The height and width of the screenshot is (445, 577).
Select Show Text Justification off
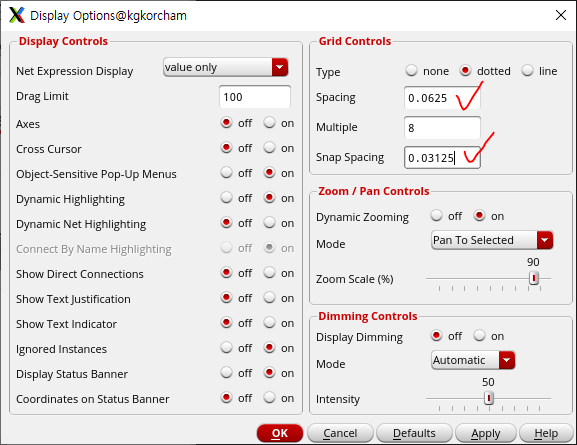coord(226,298)
